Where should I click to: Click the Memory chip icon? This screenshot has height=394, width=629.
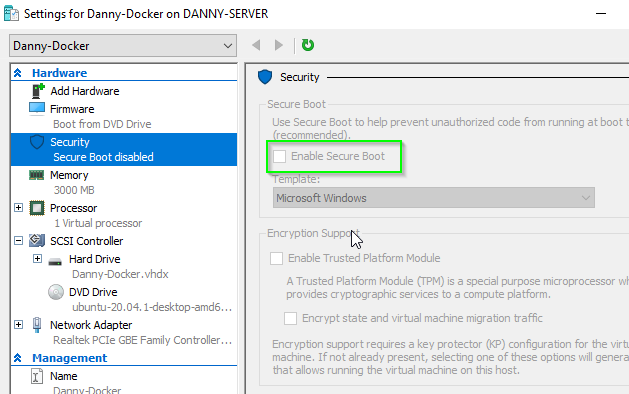[37, 175]
